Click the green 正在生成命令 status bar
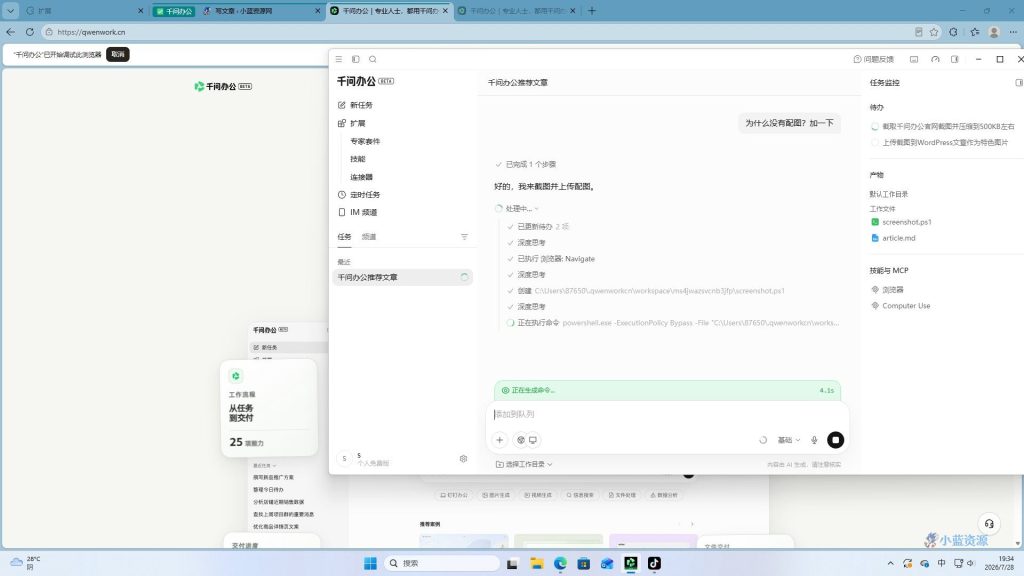The image size is (1024, 576). [x=667, y=390]
